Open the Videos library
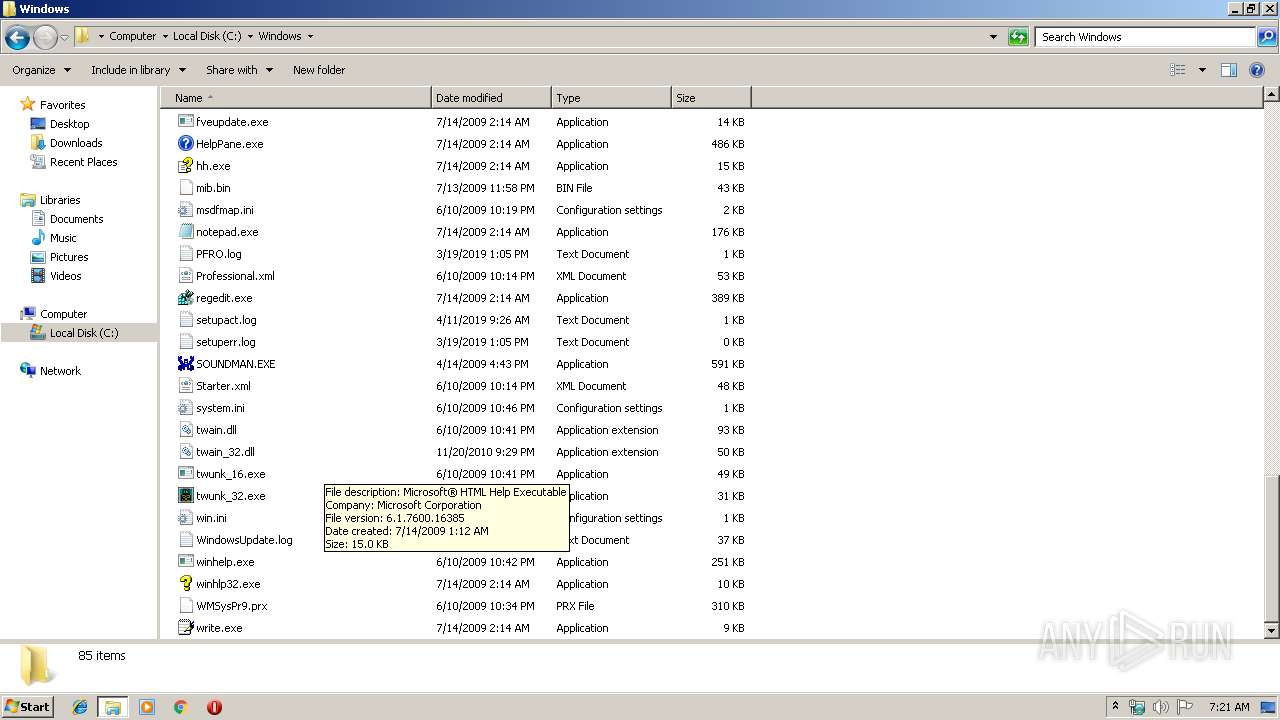Image resolution: width=1280 pixels, height=720 pixels. tap(65, 276)
